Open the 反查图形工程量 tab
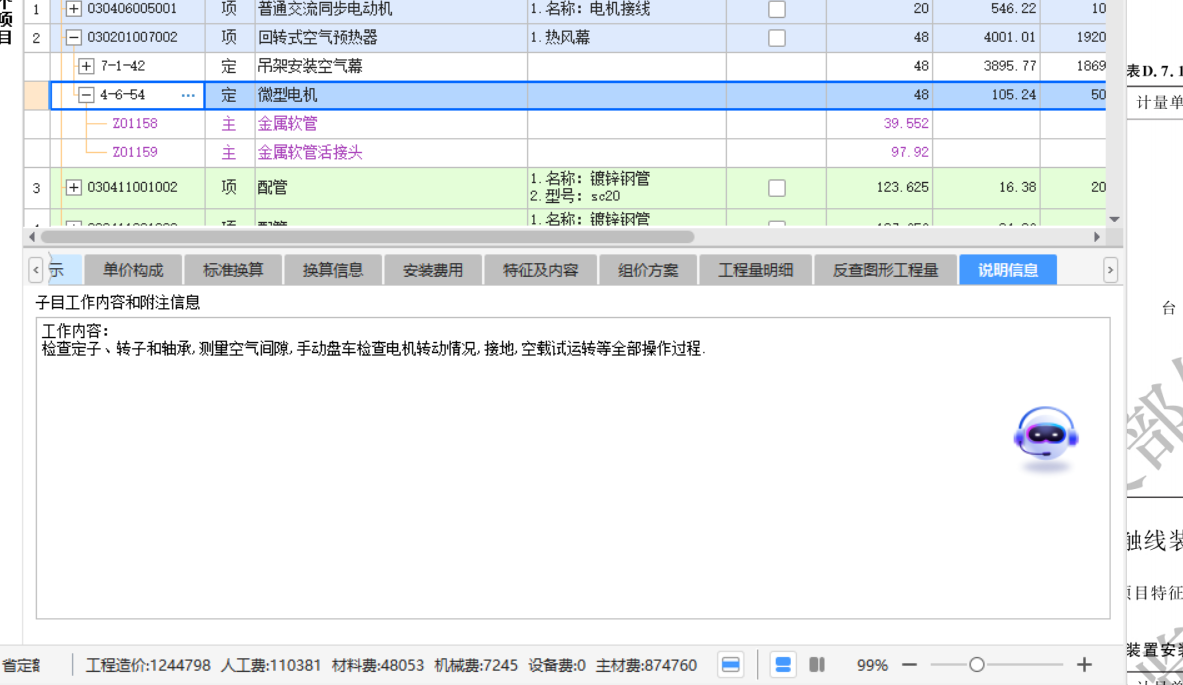 885,270
